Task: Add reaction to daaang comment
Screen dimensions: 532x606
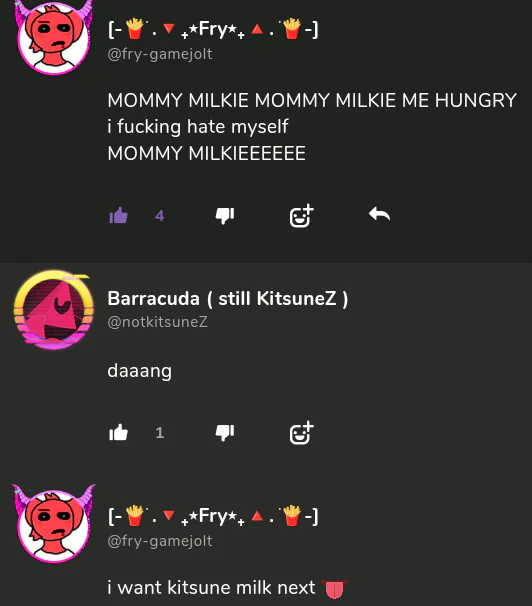Action: (x=302, y=432)
